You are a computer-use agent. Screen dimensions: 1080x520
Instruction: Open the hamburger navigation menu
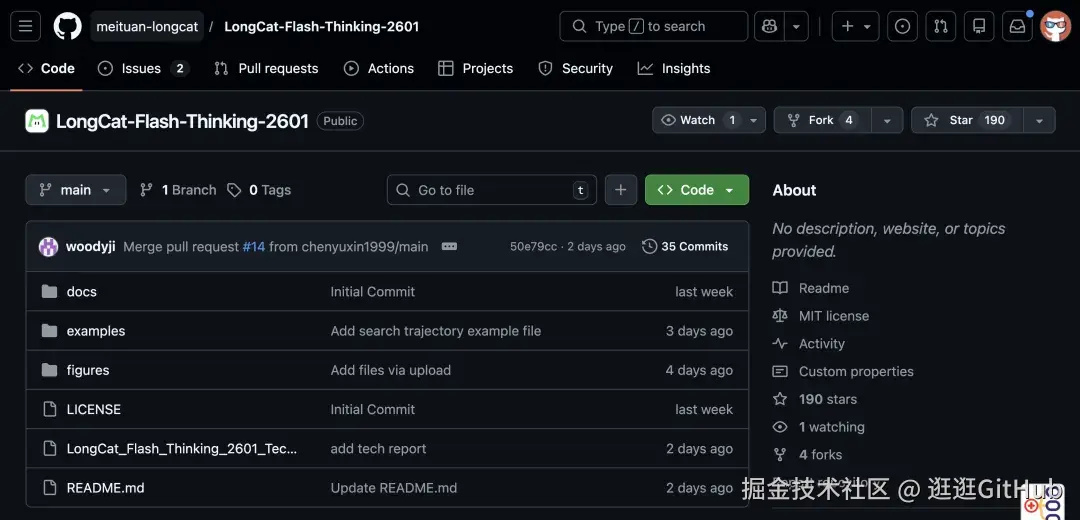pyautogui.click(x=25, y=26)
